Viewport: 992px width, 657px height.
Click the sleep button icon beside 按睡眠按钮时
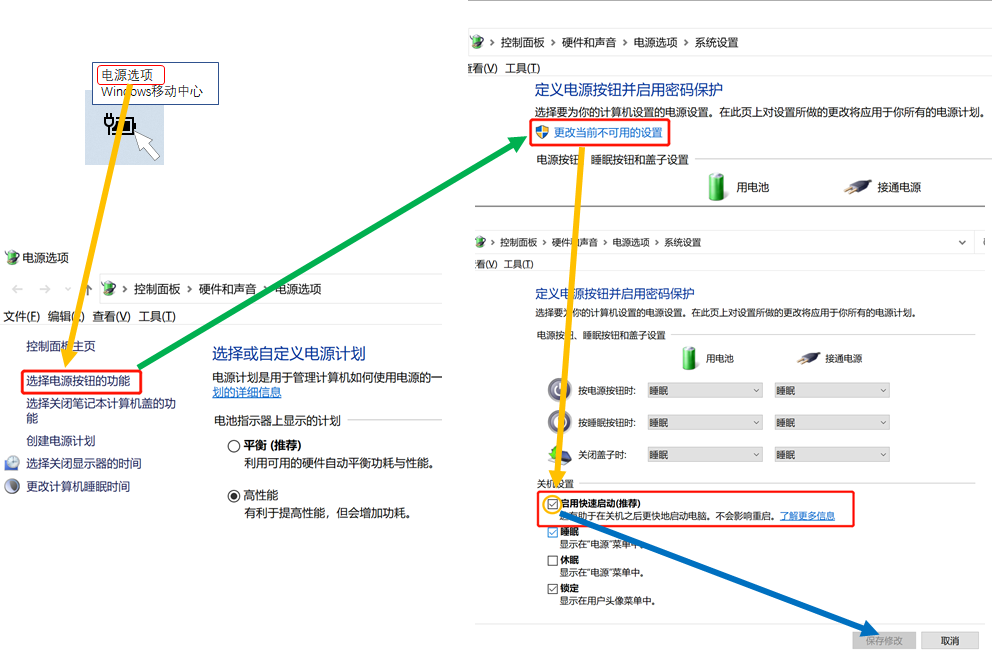pyautogui.click(x=559, y=422)
